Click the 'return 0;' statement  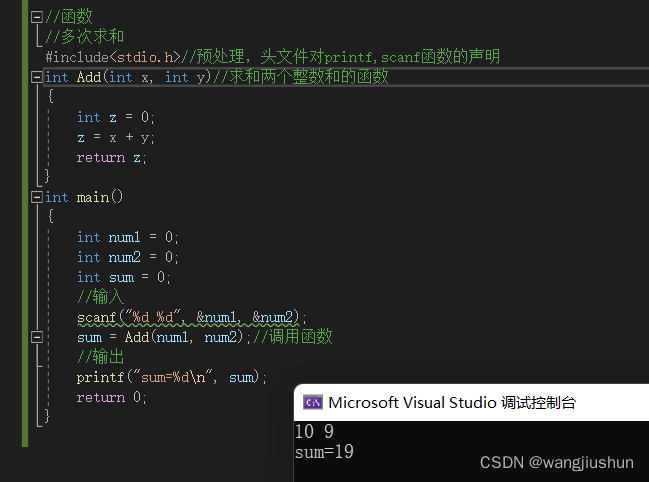pos(111,398)
